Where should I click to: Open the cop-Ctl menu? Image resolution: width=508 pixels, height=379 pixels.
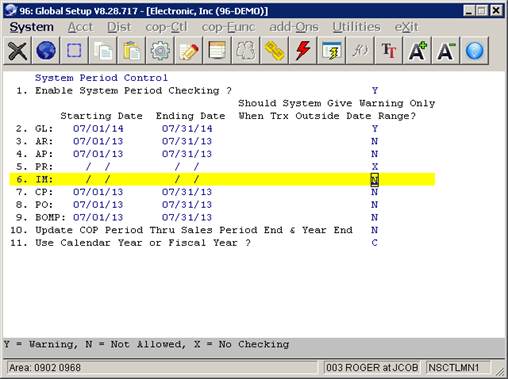pyautogui.click(x=166, y=27)
